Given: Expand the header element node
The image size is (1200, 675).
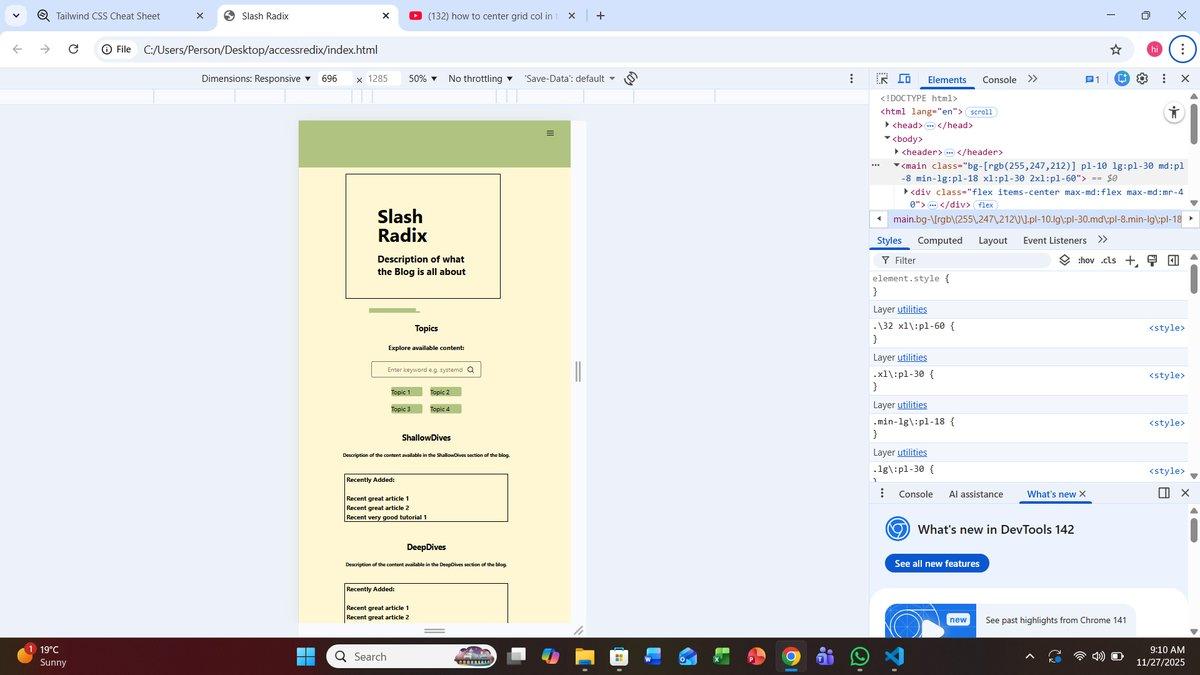Looking at the screenshot, I should 896,152.
